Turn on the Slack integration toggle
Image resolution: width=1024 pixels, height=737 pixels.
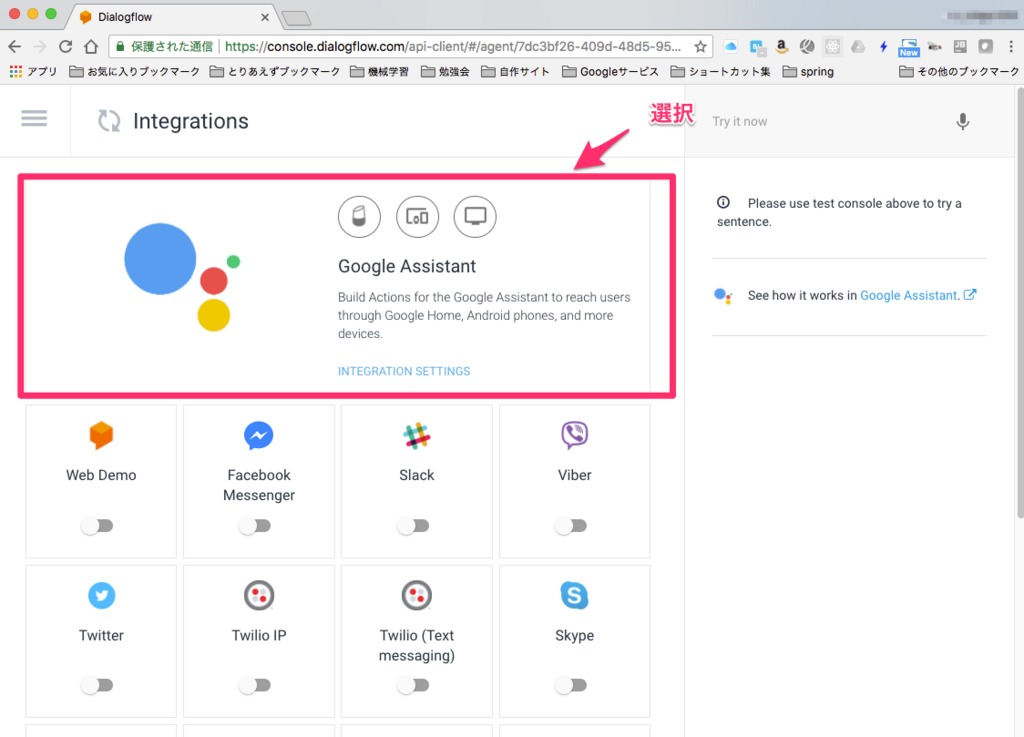(413, 525)
